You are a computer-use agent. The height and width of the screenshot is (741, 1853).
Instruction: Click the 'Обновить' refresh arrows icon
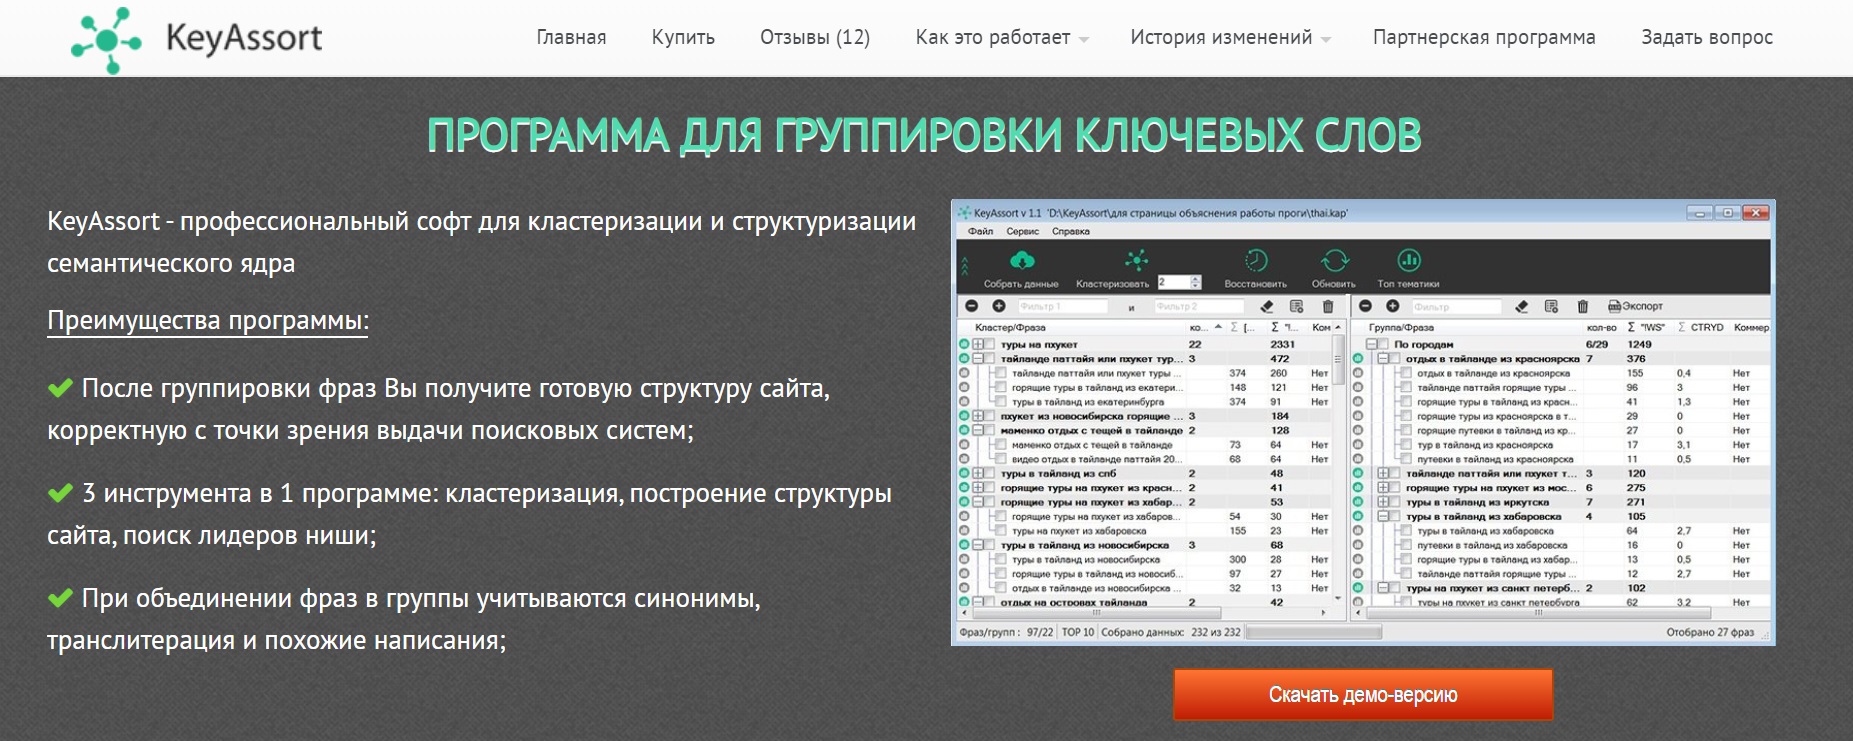(x=1334, y=261)
